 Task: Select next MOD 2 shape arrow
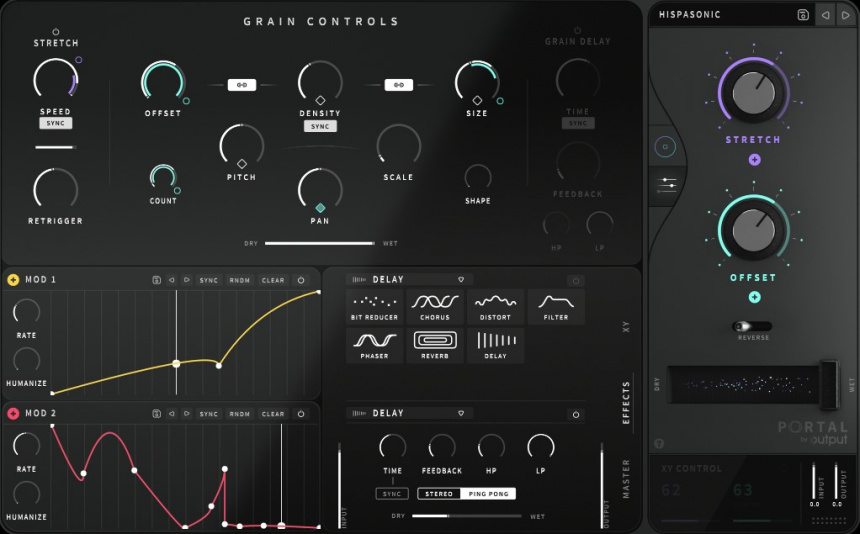(x=186, y=414)
